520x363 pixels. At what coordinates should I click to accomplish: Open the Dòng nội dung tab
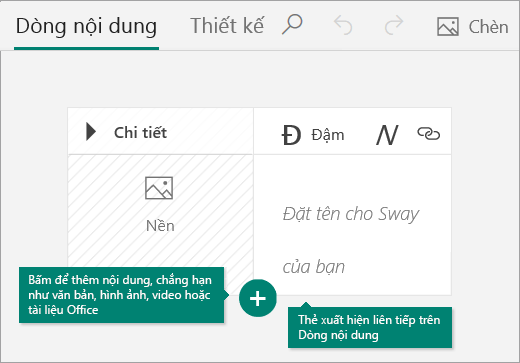(86, 27)
